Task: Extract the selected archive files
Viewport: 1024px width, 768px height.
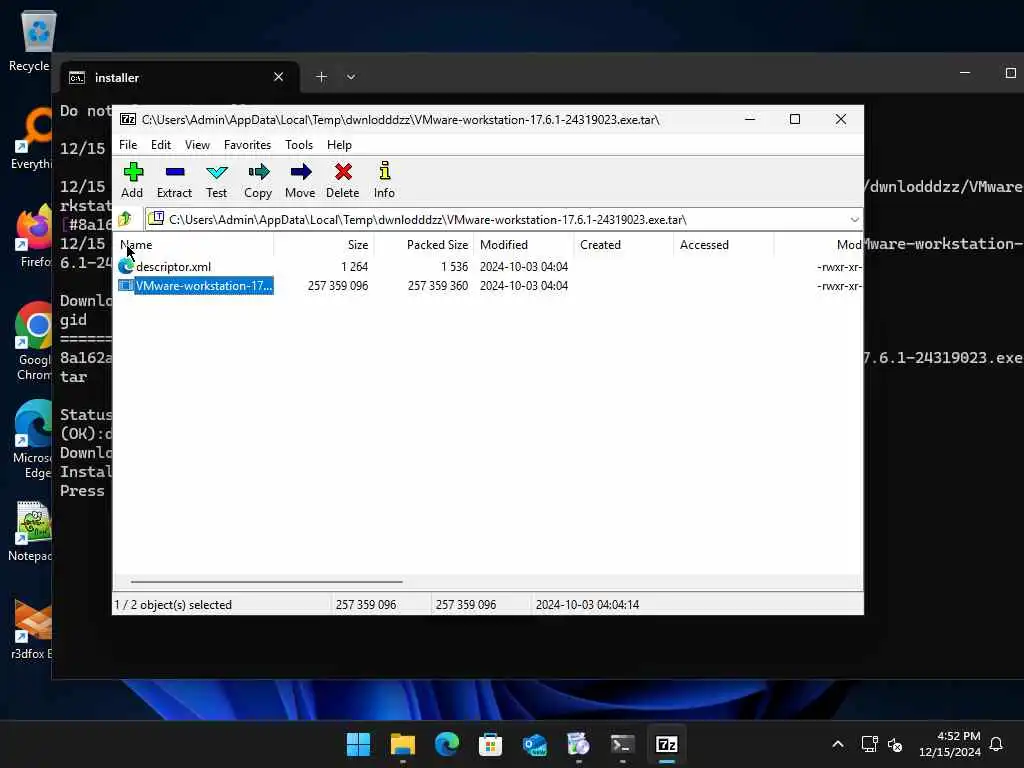Action: (x=174, y=180)
